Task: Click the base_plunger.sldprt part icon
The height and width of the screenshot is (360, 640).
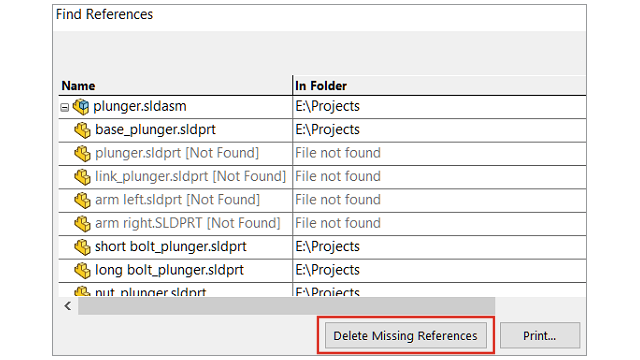Action: coord(82,130)
